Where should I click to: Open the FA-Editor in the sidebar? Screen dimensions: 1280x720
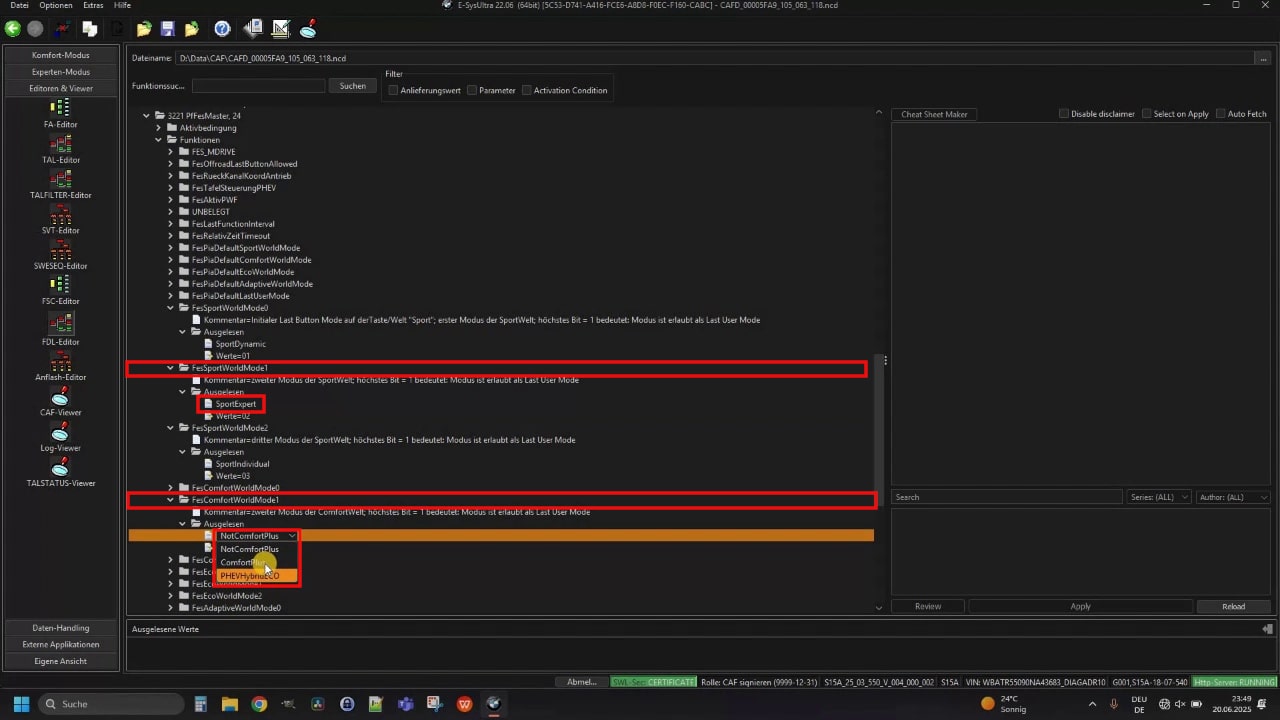coord(60,109)
